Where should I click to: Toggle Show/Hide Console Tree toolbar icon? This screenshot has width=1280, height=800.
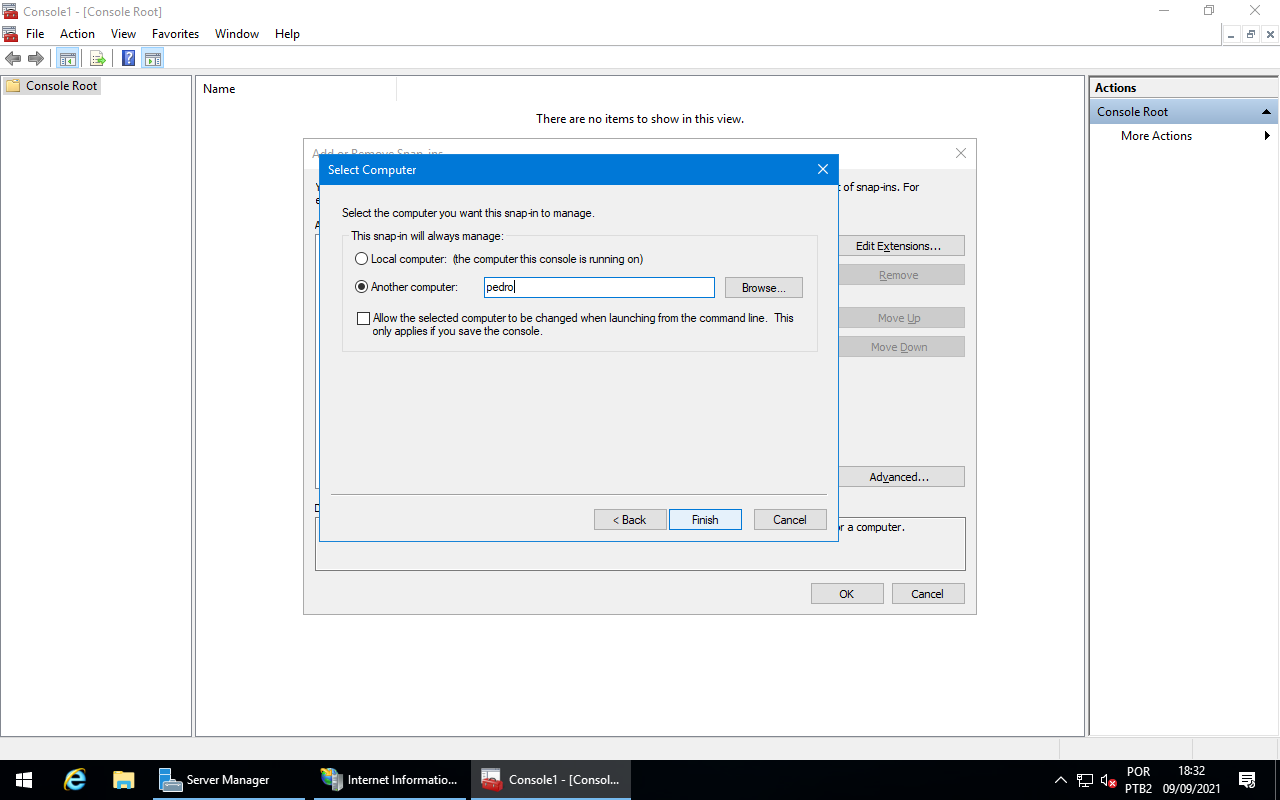click(68, 58)
